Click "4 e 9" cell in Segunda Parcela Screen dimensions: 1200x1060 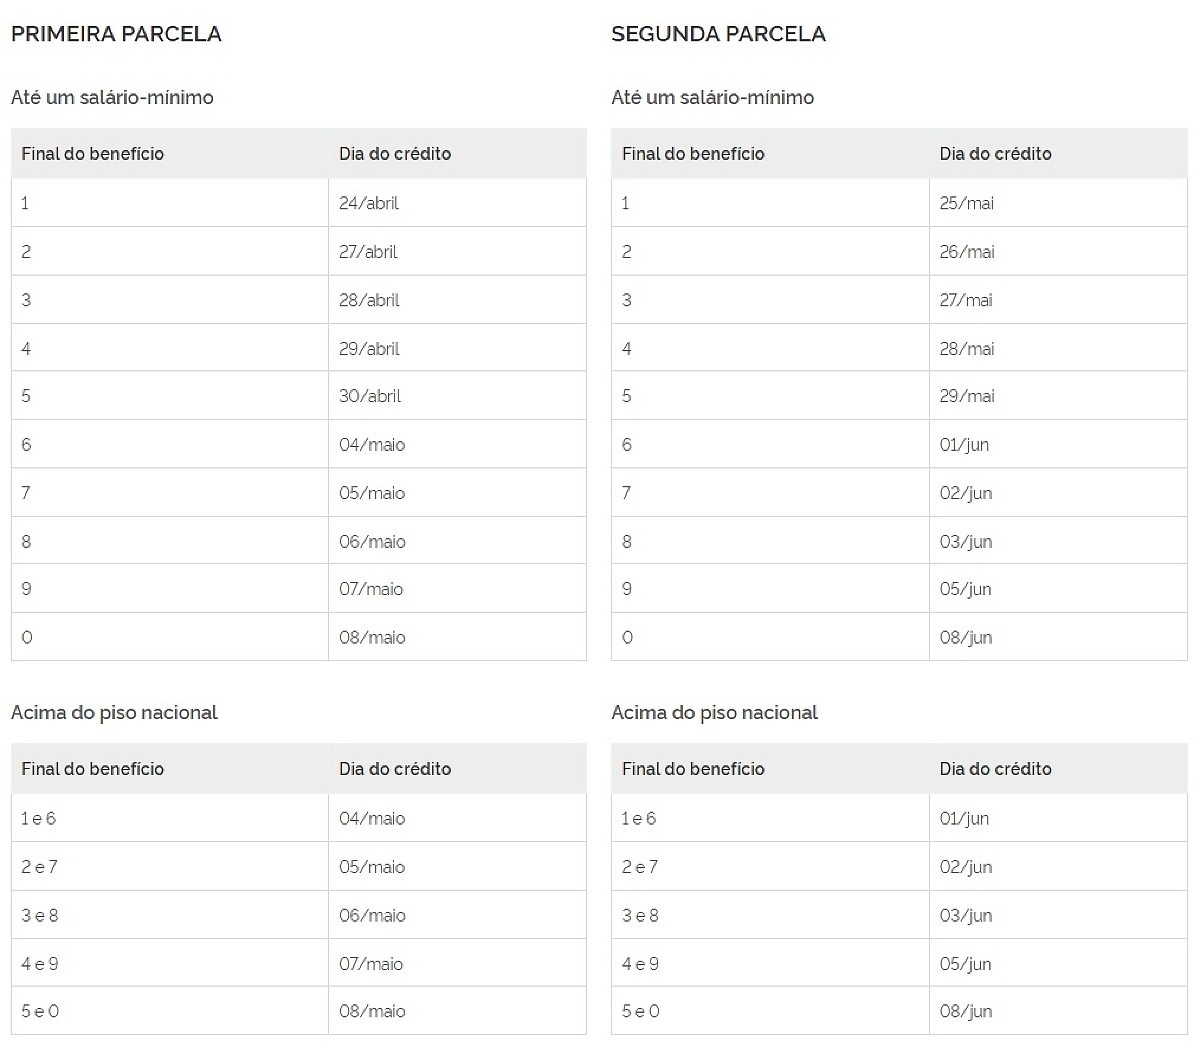pyautogui.click(x=640, y=964)
